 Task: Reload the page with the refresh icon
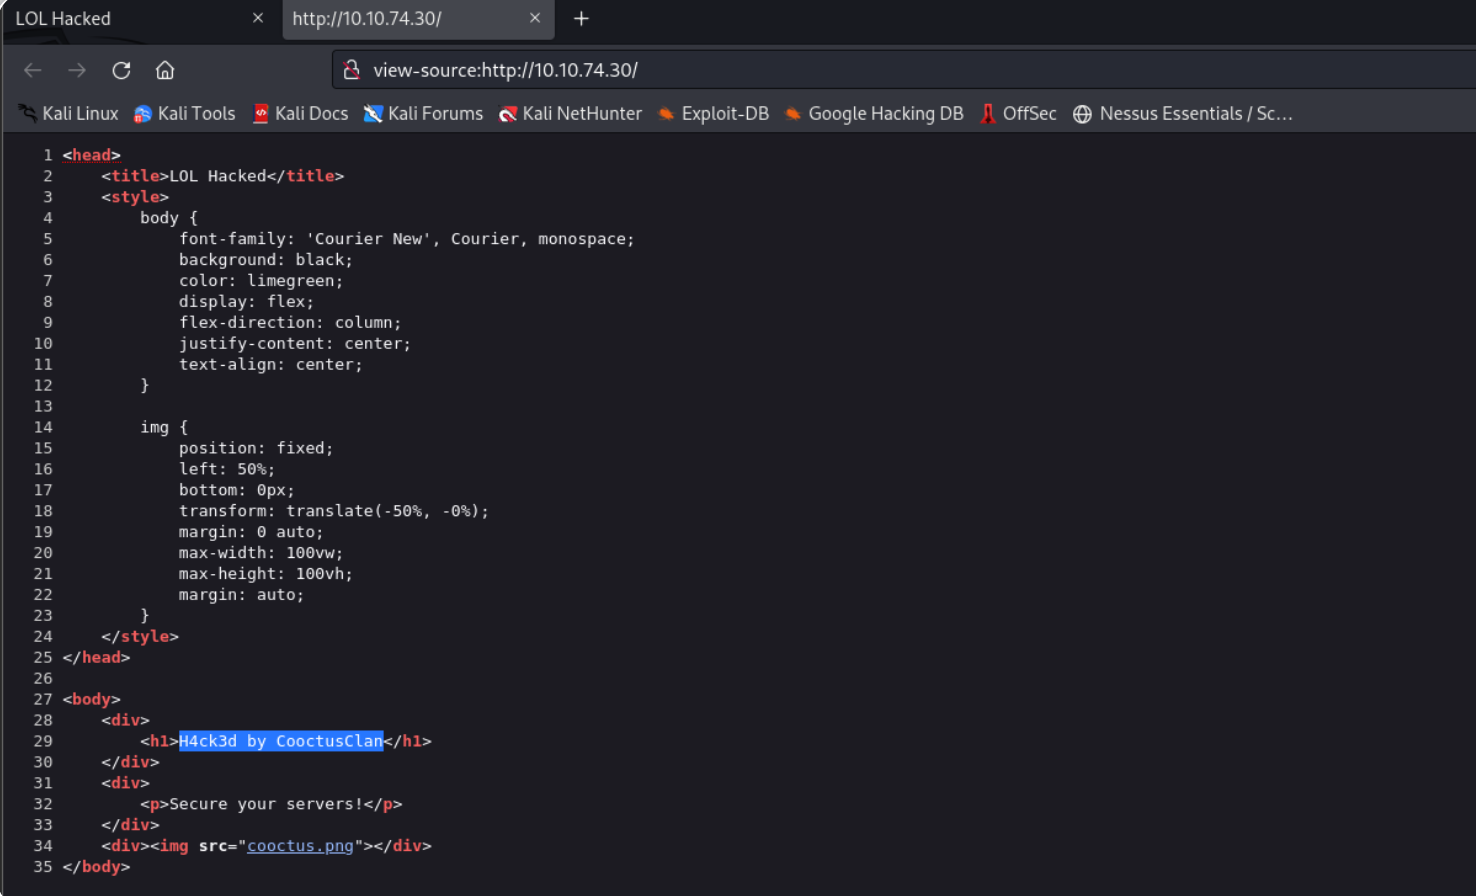121,70
